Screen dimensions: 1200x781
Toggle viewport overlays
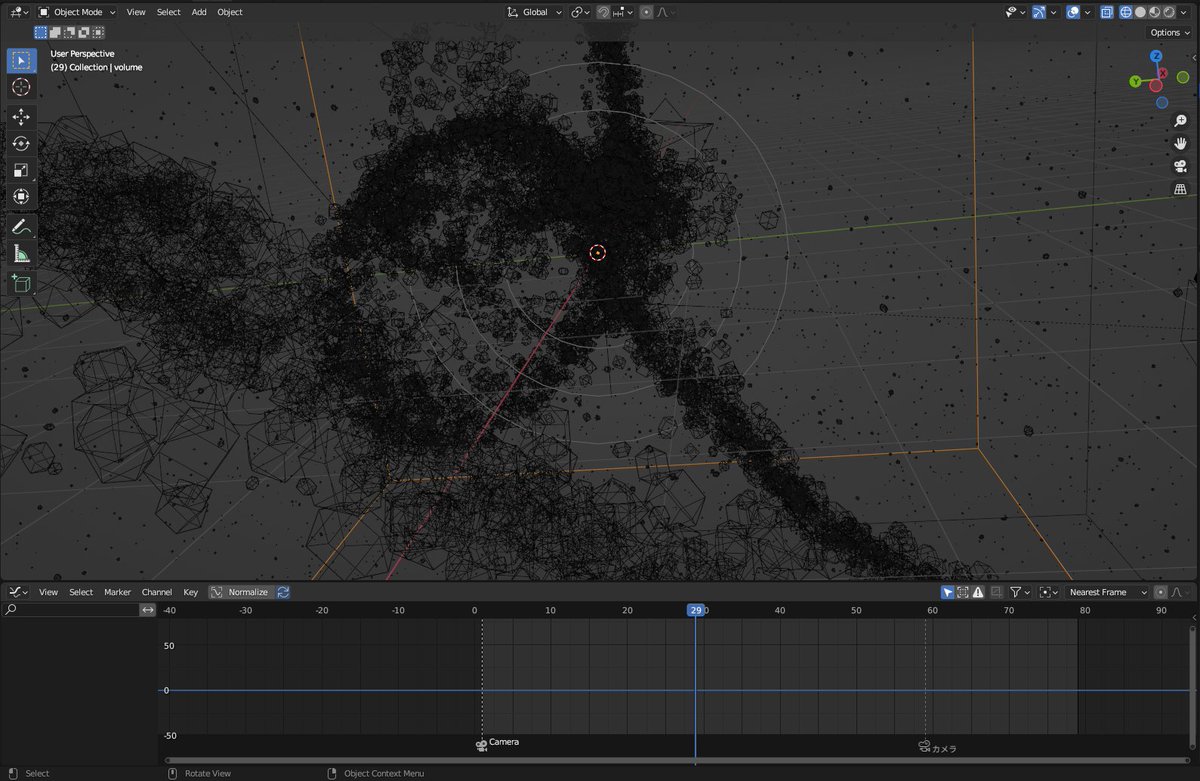(x=1073, y=12)
